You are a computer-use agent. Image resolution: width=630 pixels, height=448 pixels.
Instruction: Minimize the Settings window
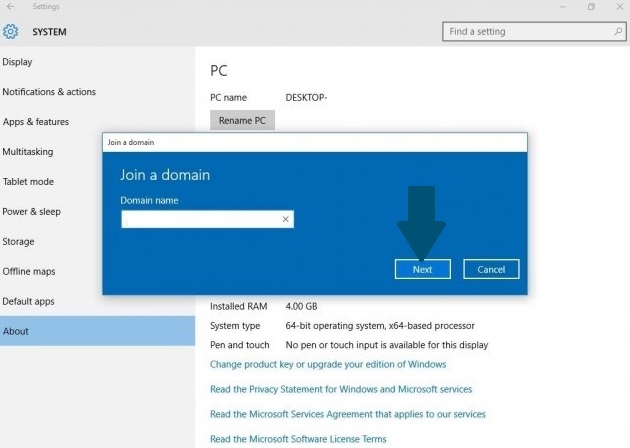coord(563,6)
